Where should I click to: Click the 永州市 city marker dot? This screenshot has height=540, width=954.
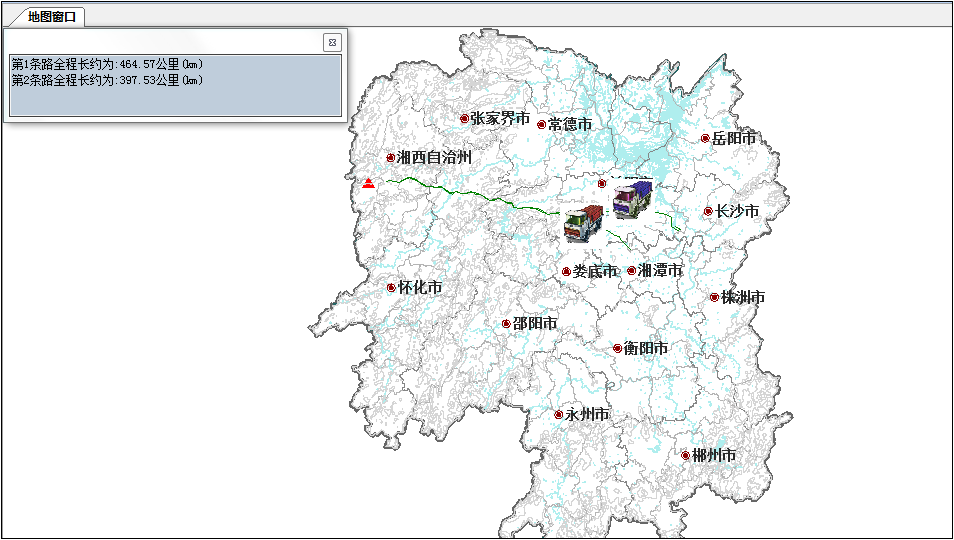[x=558, y=414]
